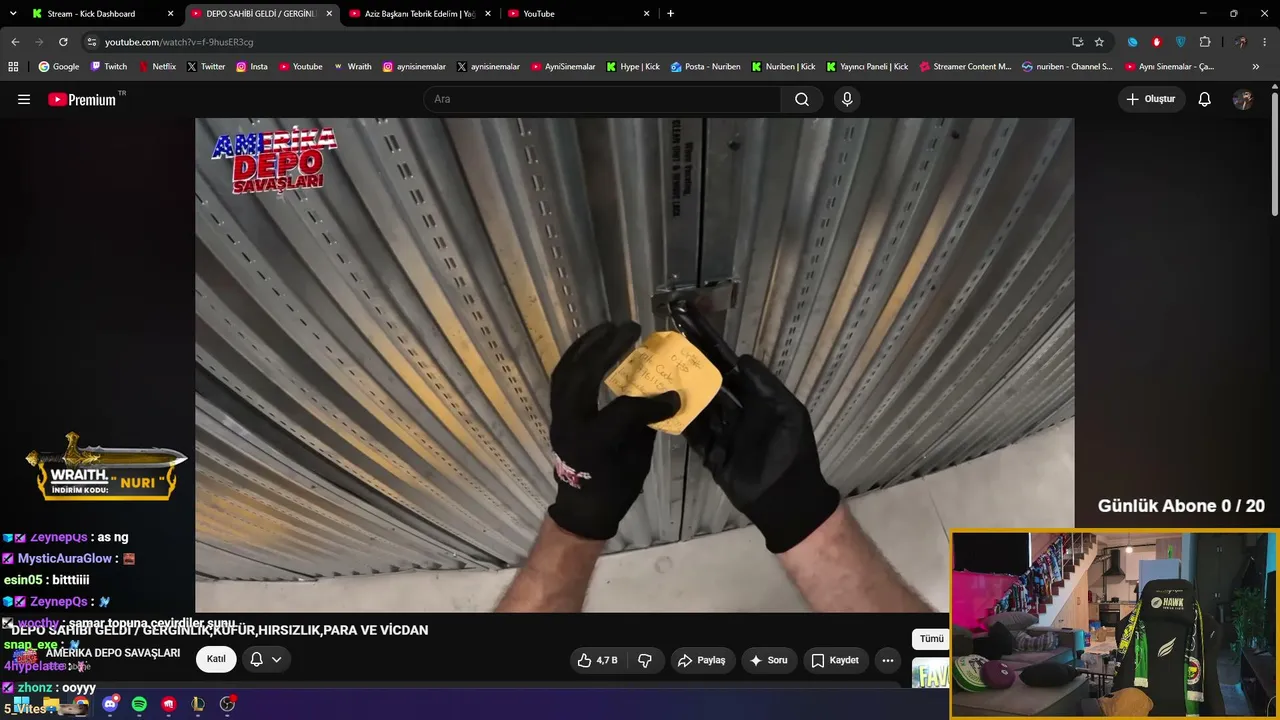This screenshot has width=1280, height=720.
Task: Click the Katıl join button
Action: click(x=216, y=660)
